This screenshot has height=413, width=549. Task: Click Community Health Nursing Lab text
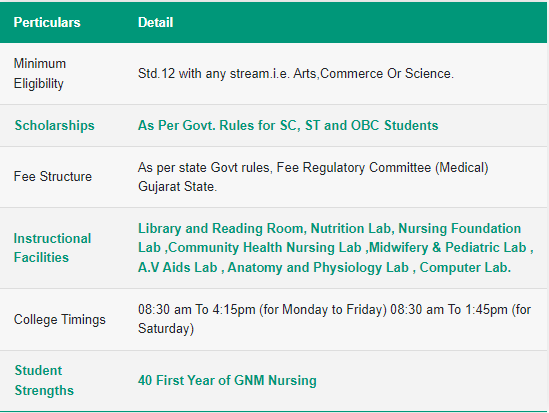click(x=265, y=248)
